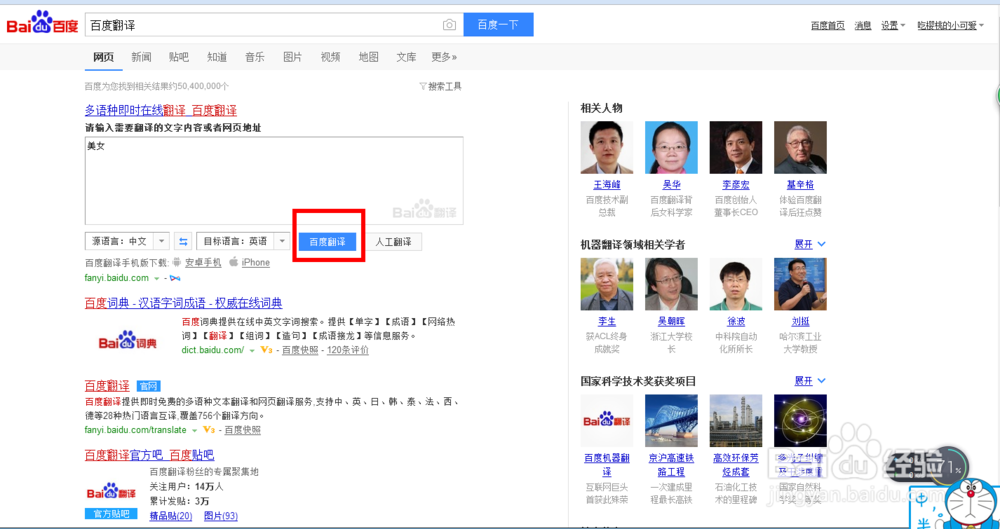Open the 更多» tab

[x=444, y=57]
